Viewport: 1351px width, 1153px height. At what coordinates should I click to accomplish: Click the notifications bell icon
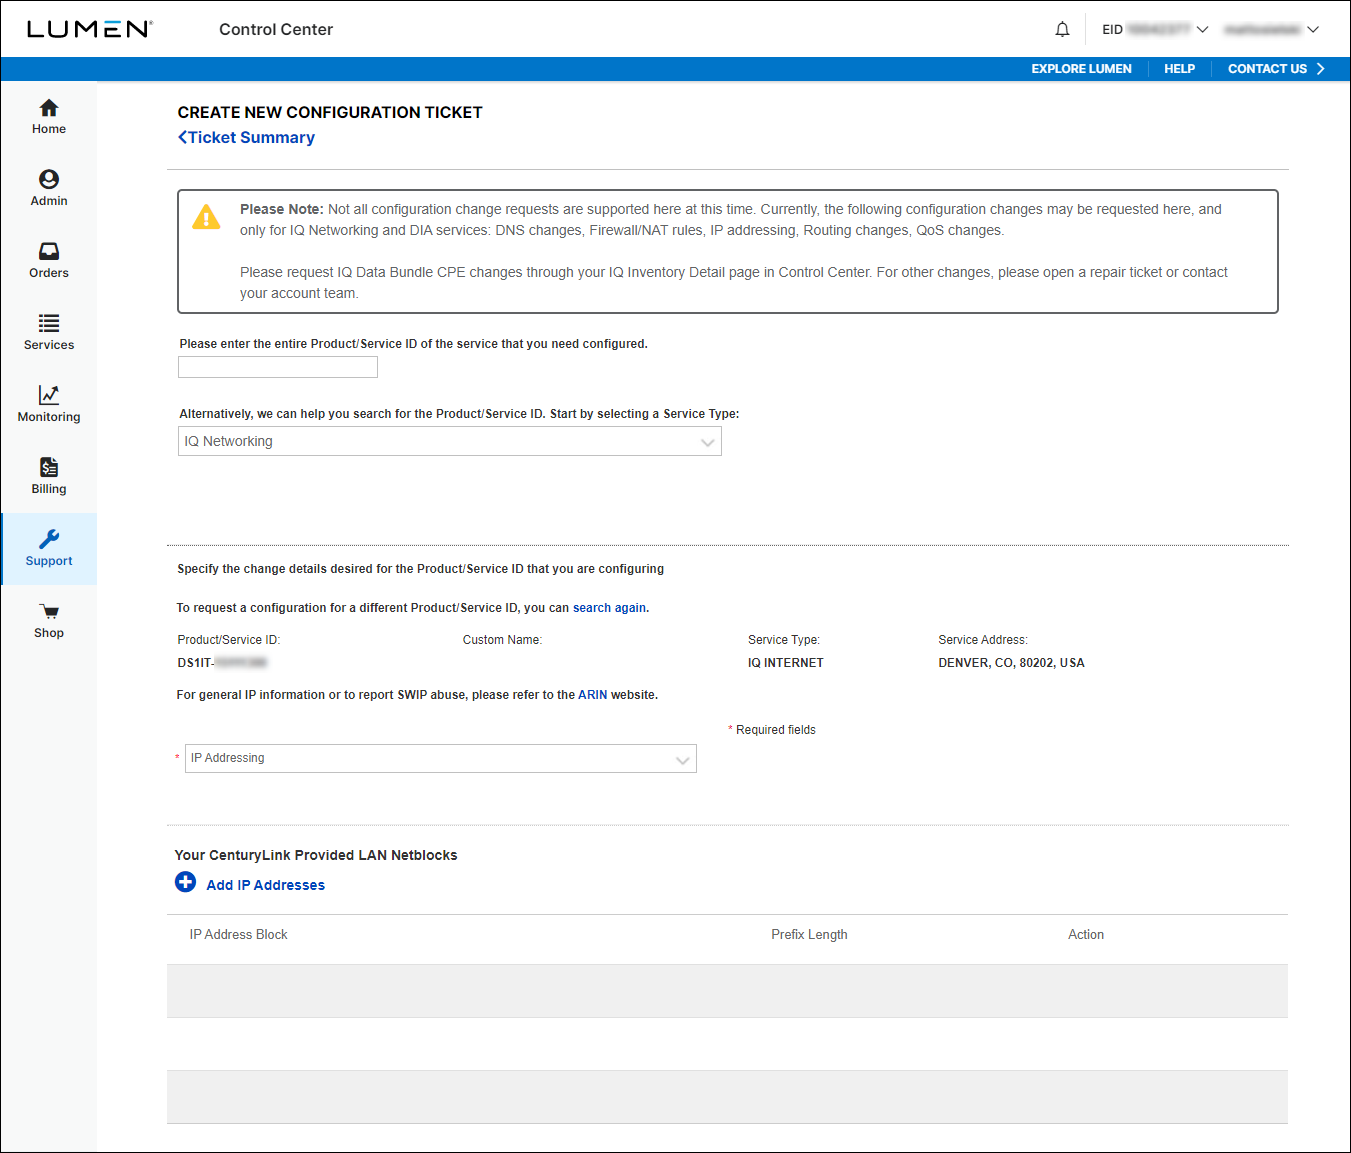pos(1062,30)
